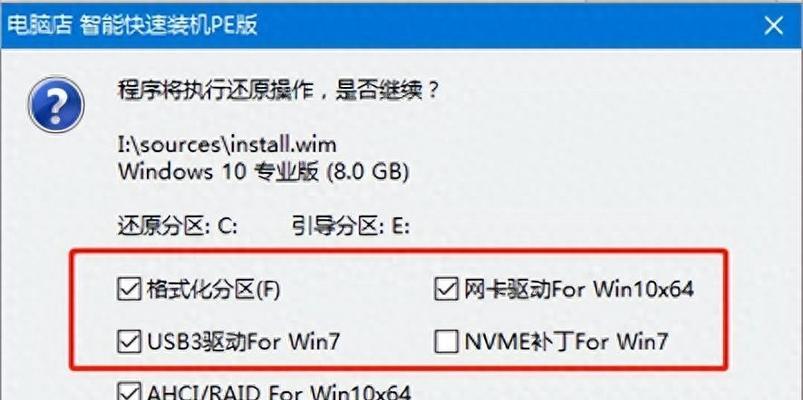Click the 网卡驱动For Win10x64 label text
Image resolution: width=803 pixels, height=400 pixels.
579,289
